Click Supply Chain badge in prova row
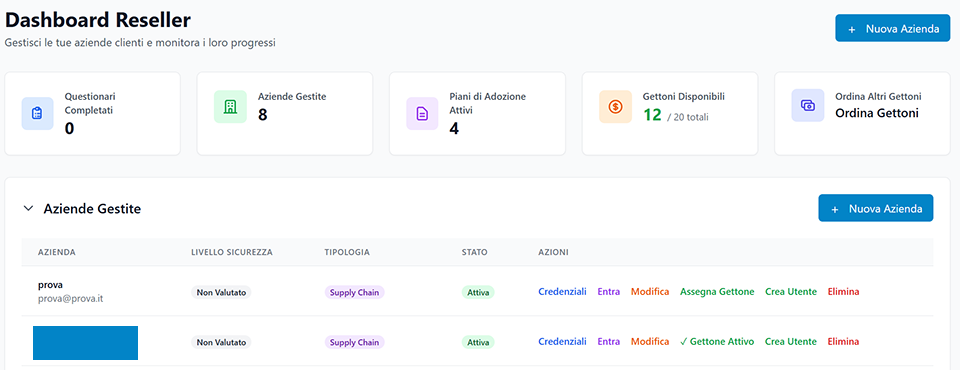This screenshot has height=370, width=960. point(354,292)
